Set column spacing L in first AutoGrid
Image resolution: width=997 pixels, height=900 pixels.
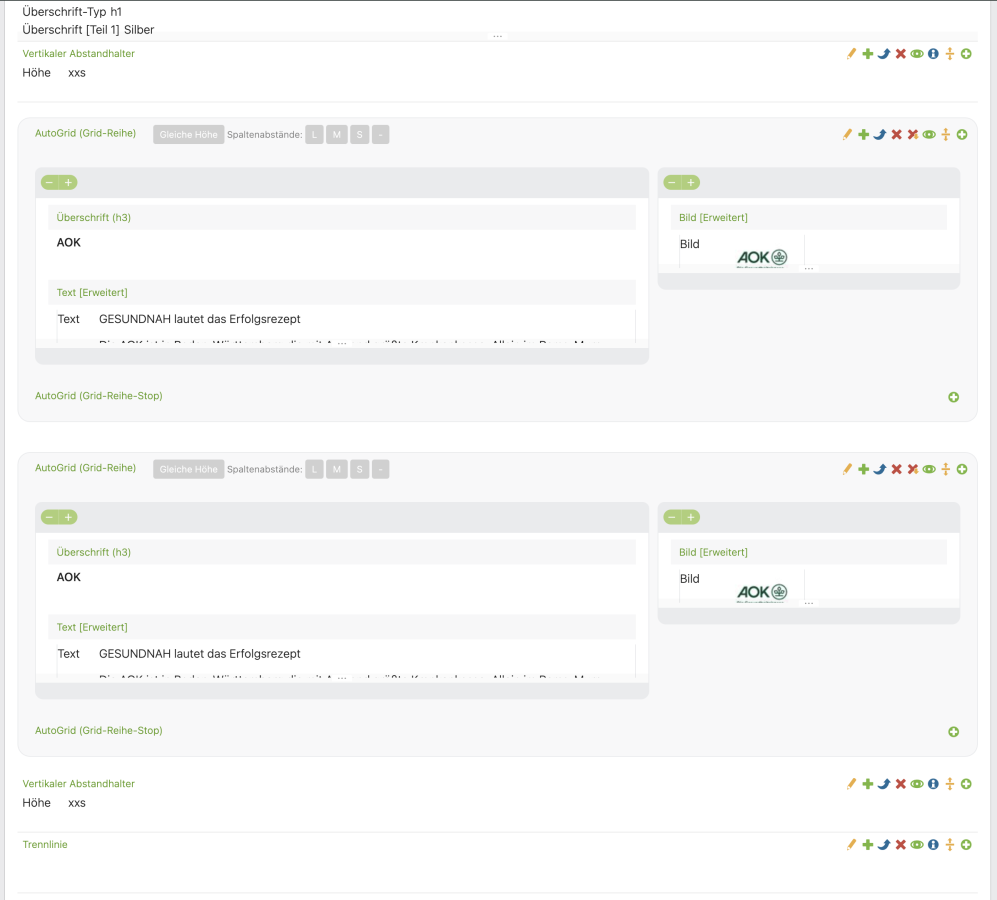pyautogui.click(x=314, y=135)
